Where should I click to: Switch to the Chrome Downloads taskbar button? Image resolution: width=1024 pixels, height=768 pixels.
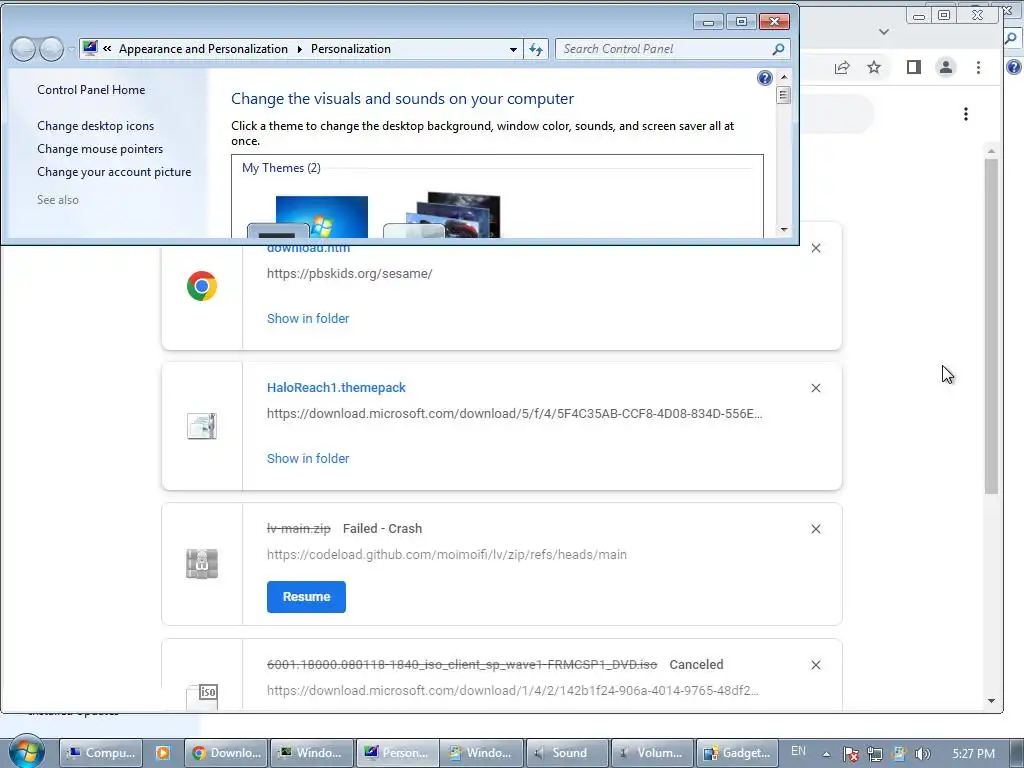click(226, 753)
